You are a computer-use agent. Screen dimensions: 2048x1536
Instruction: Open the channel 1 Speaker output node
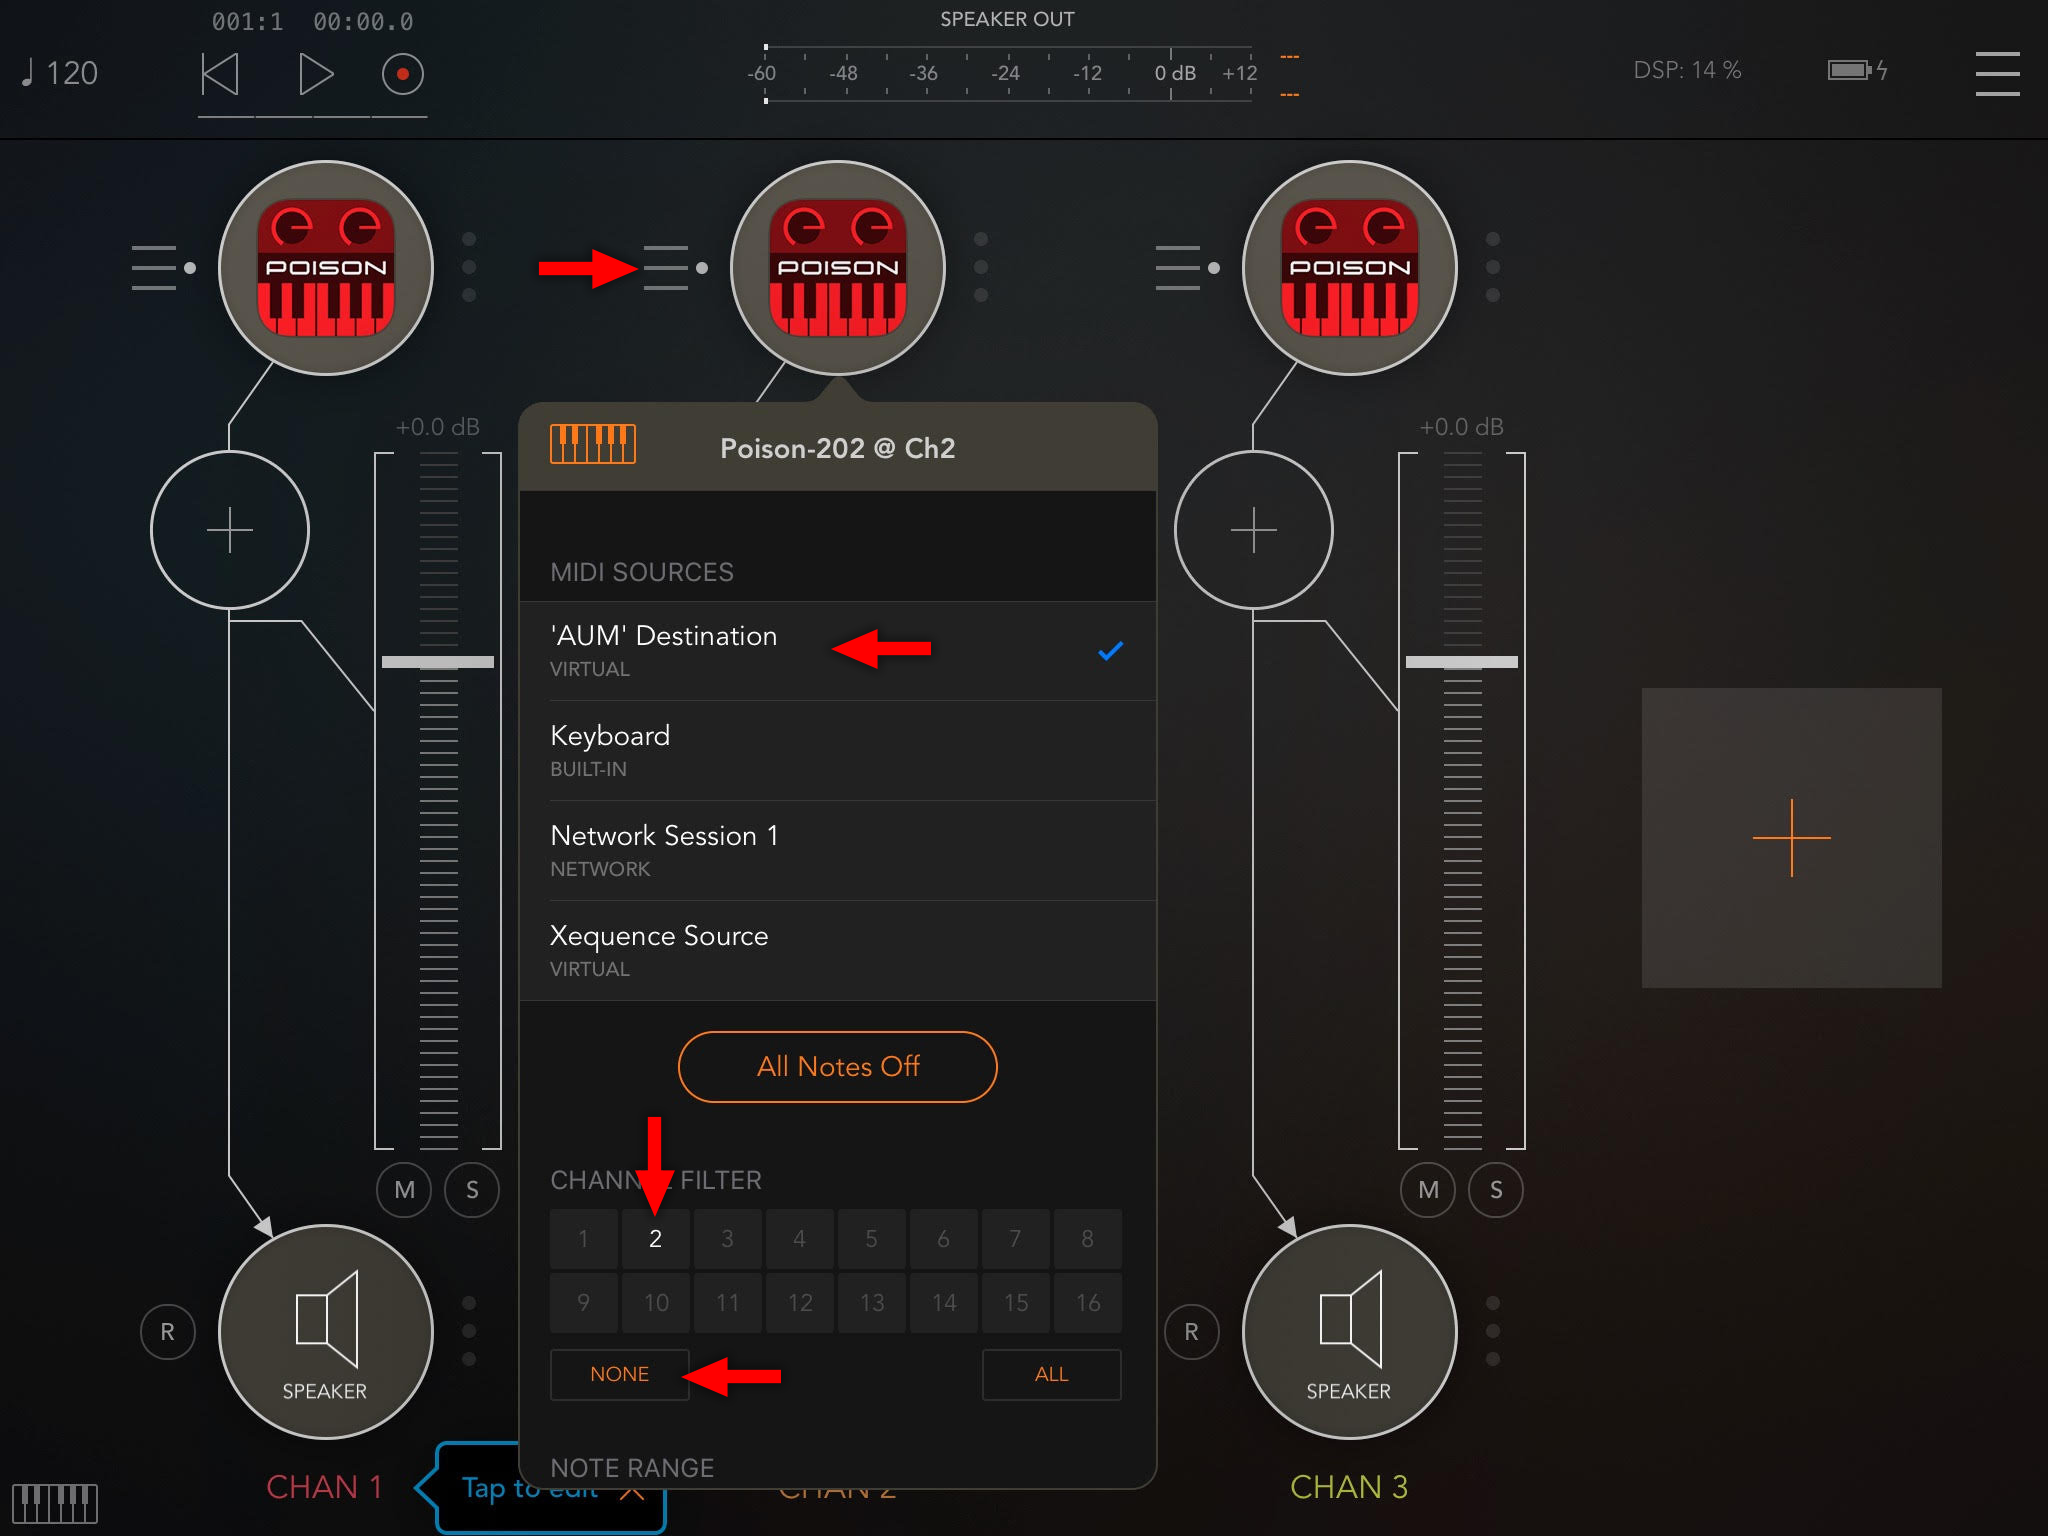326,1332
